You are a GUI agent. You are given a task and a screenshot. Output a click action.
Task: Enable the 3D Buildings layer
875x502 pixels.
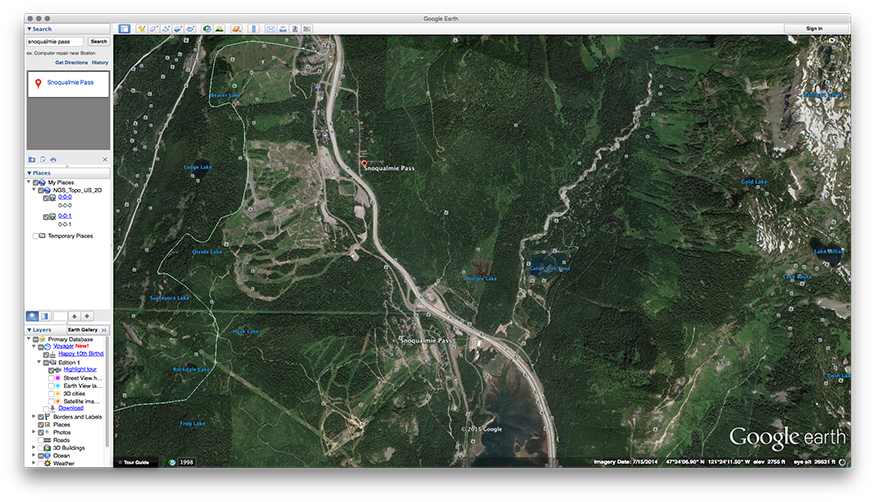(41, 448)
